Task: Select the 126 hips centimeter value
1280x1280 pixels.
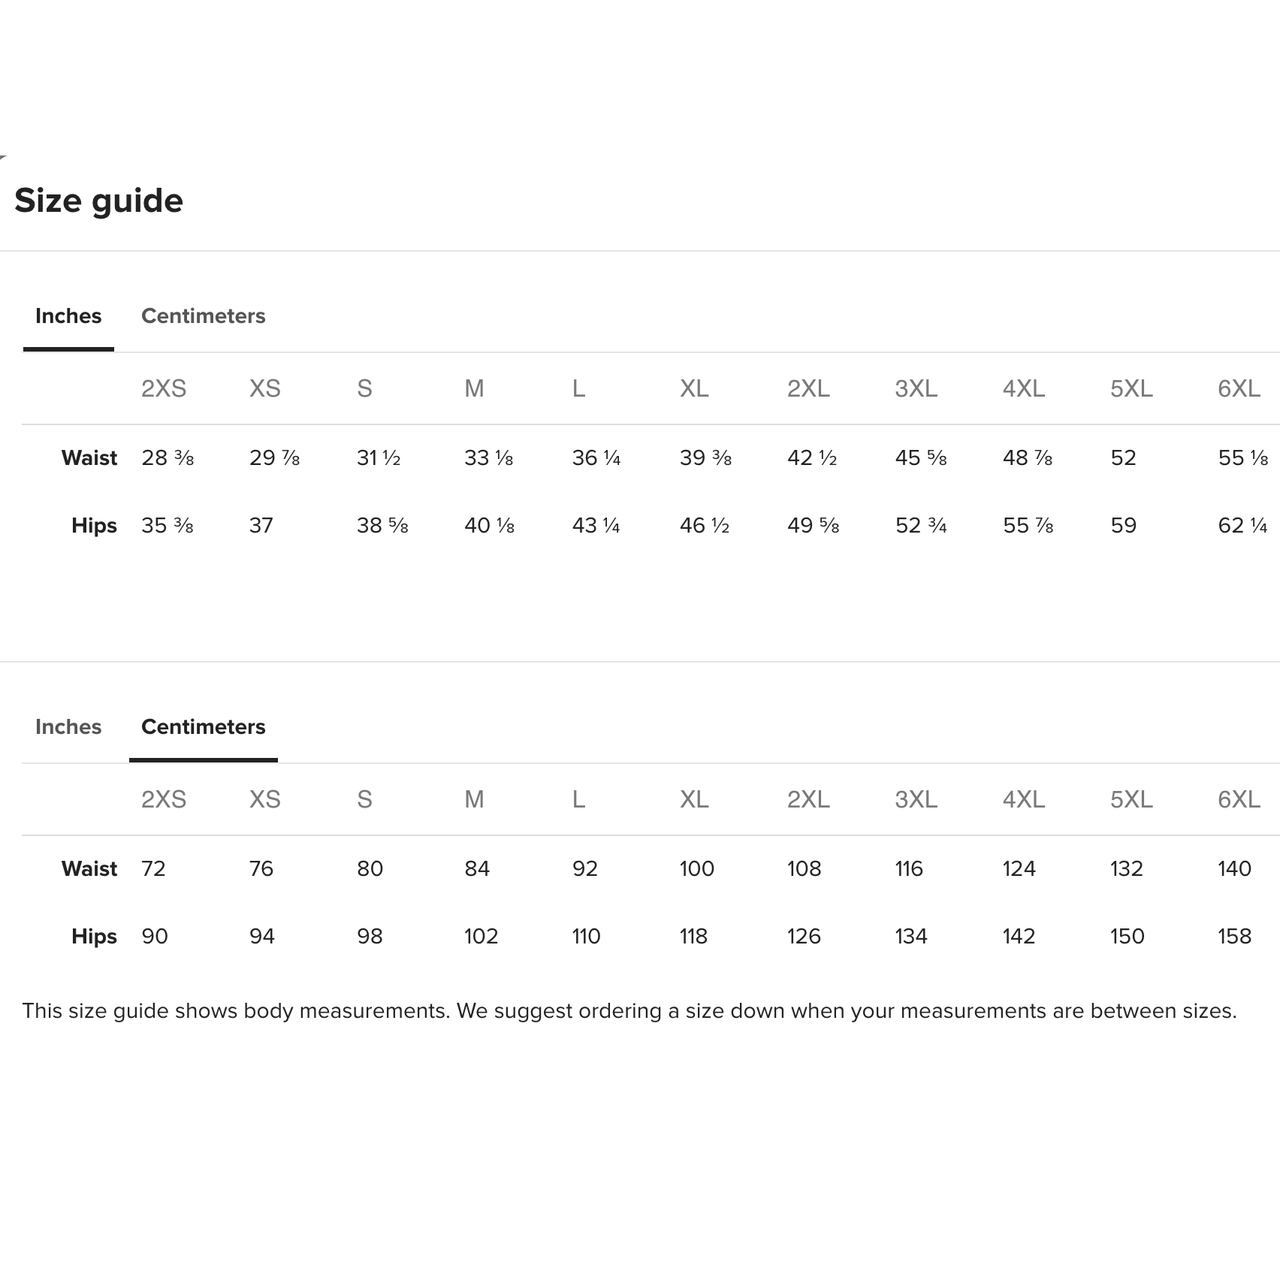Action: tap(804, 937)
